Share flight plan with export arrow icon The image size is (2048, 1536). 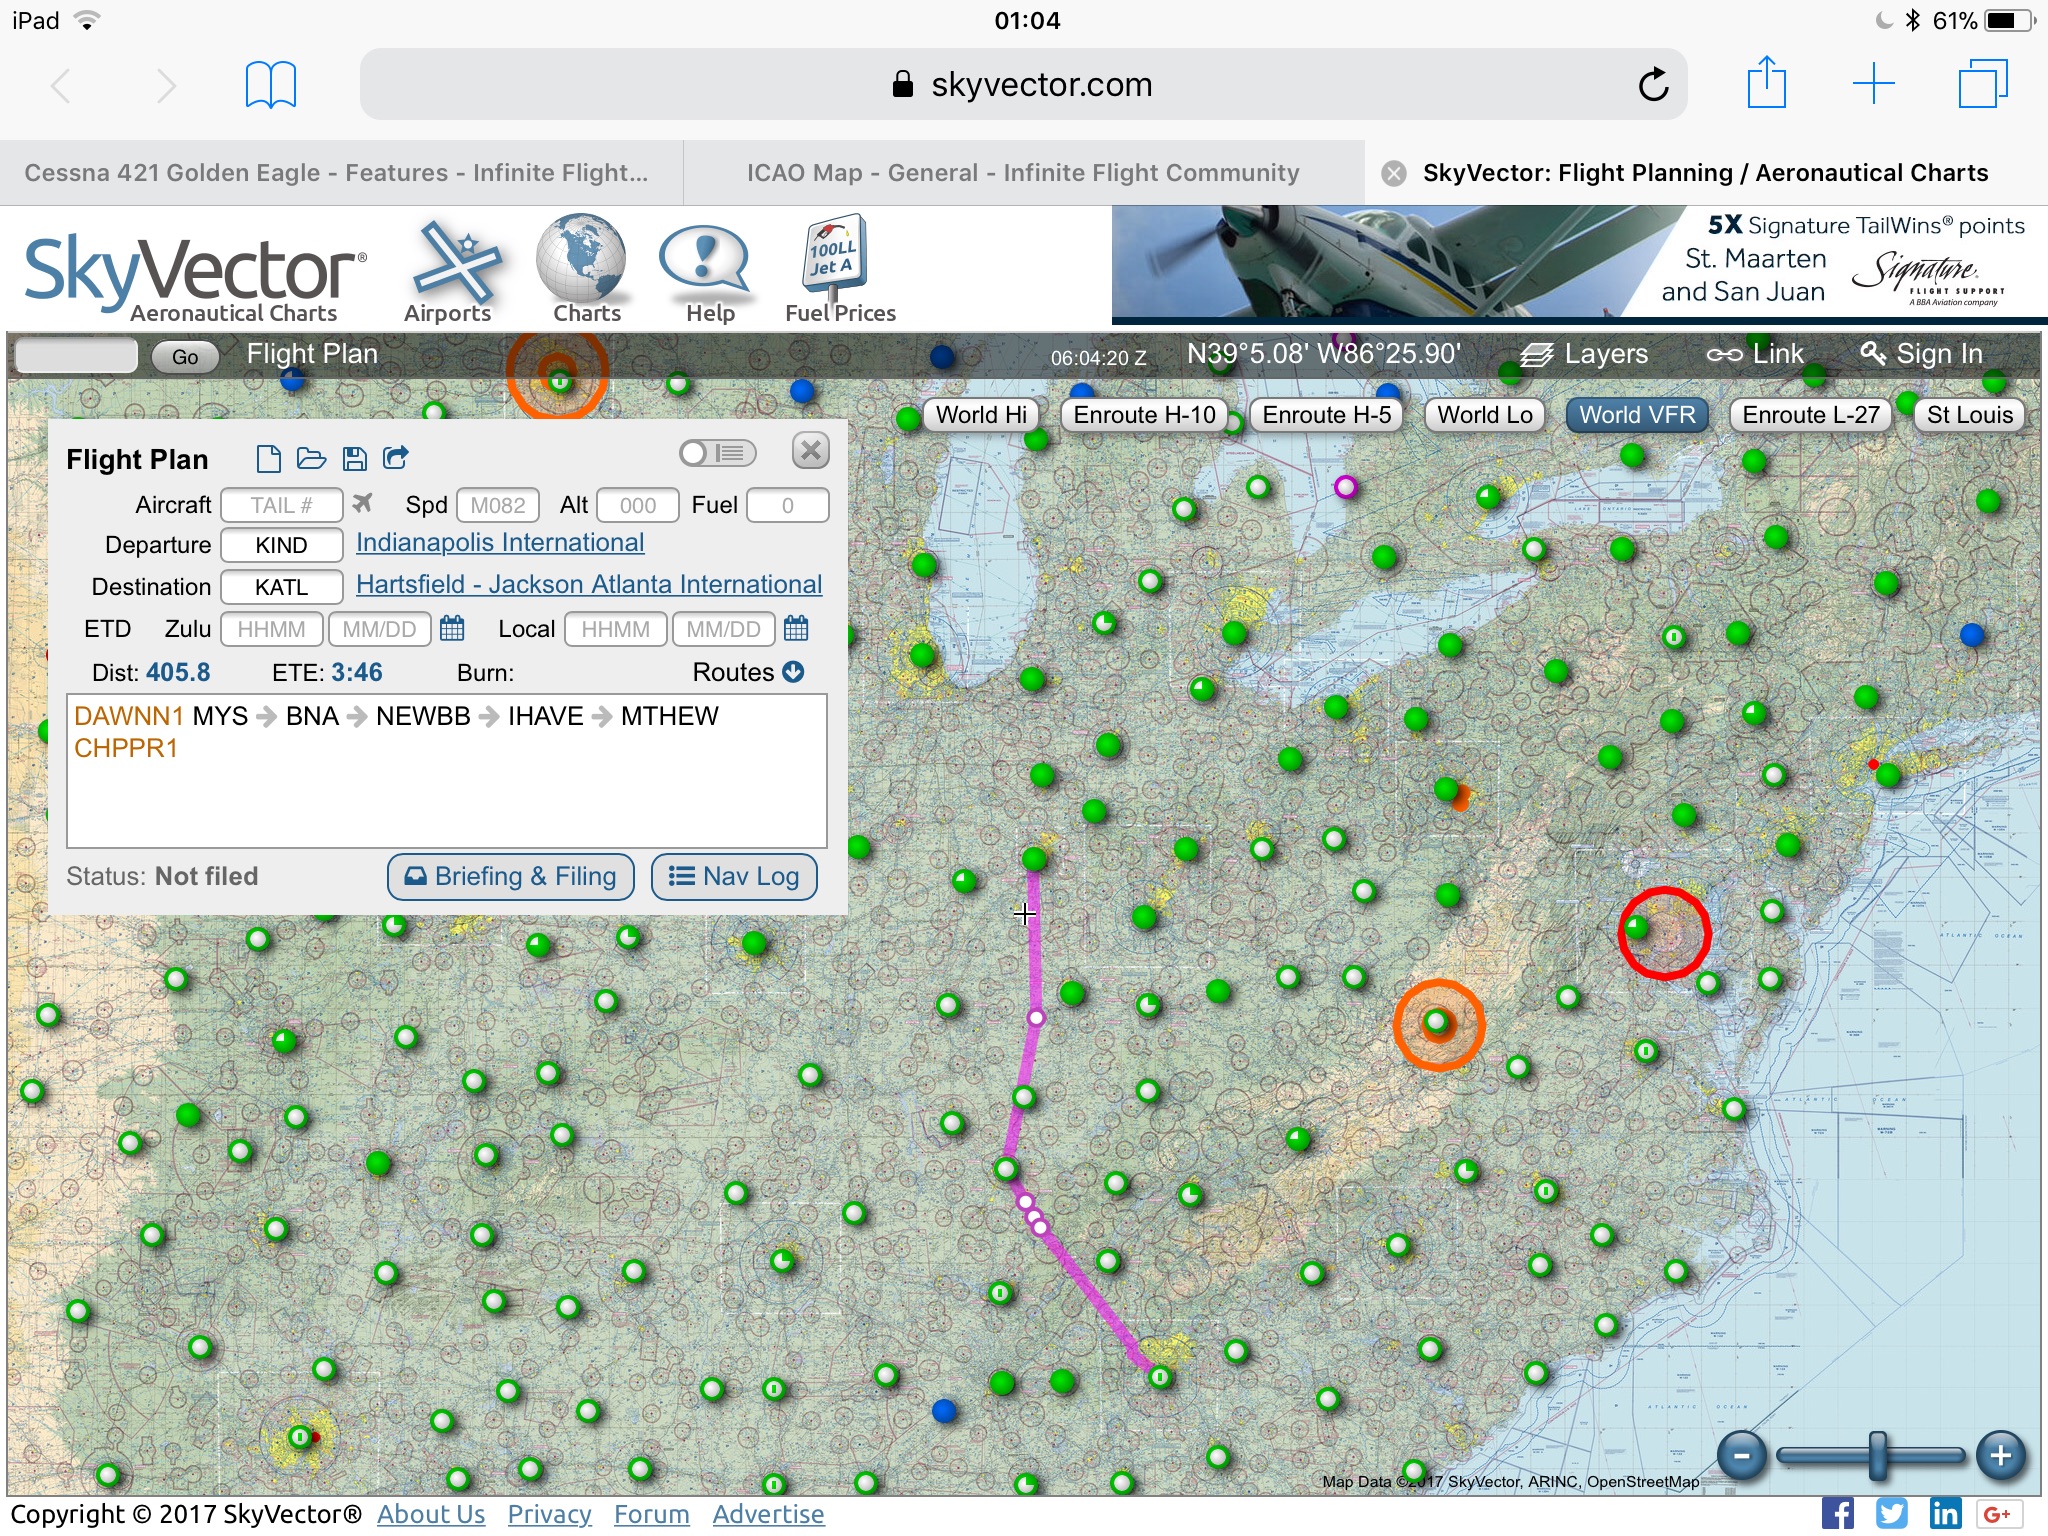(x=396, y=458)
